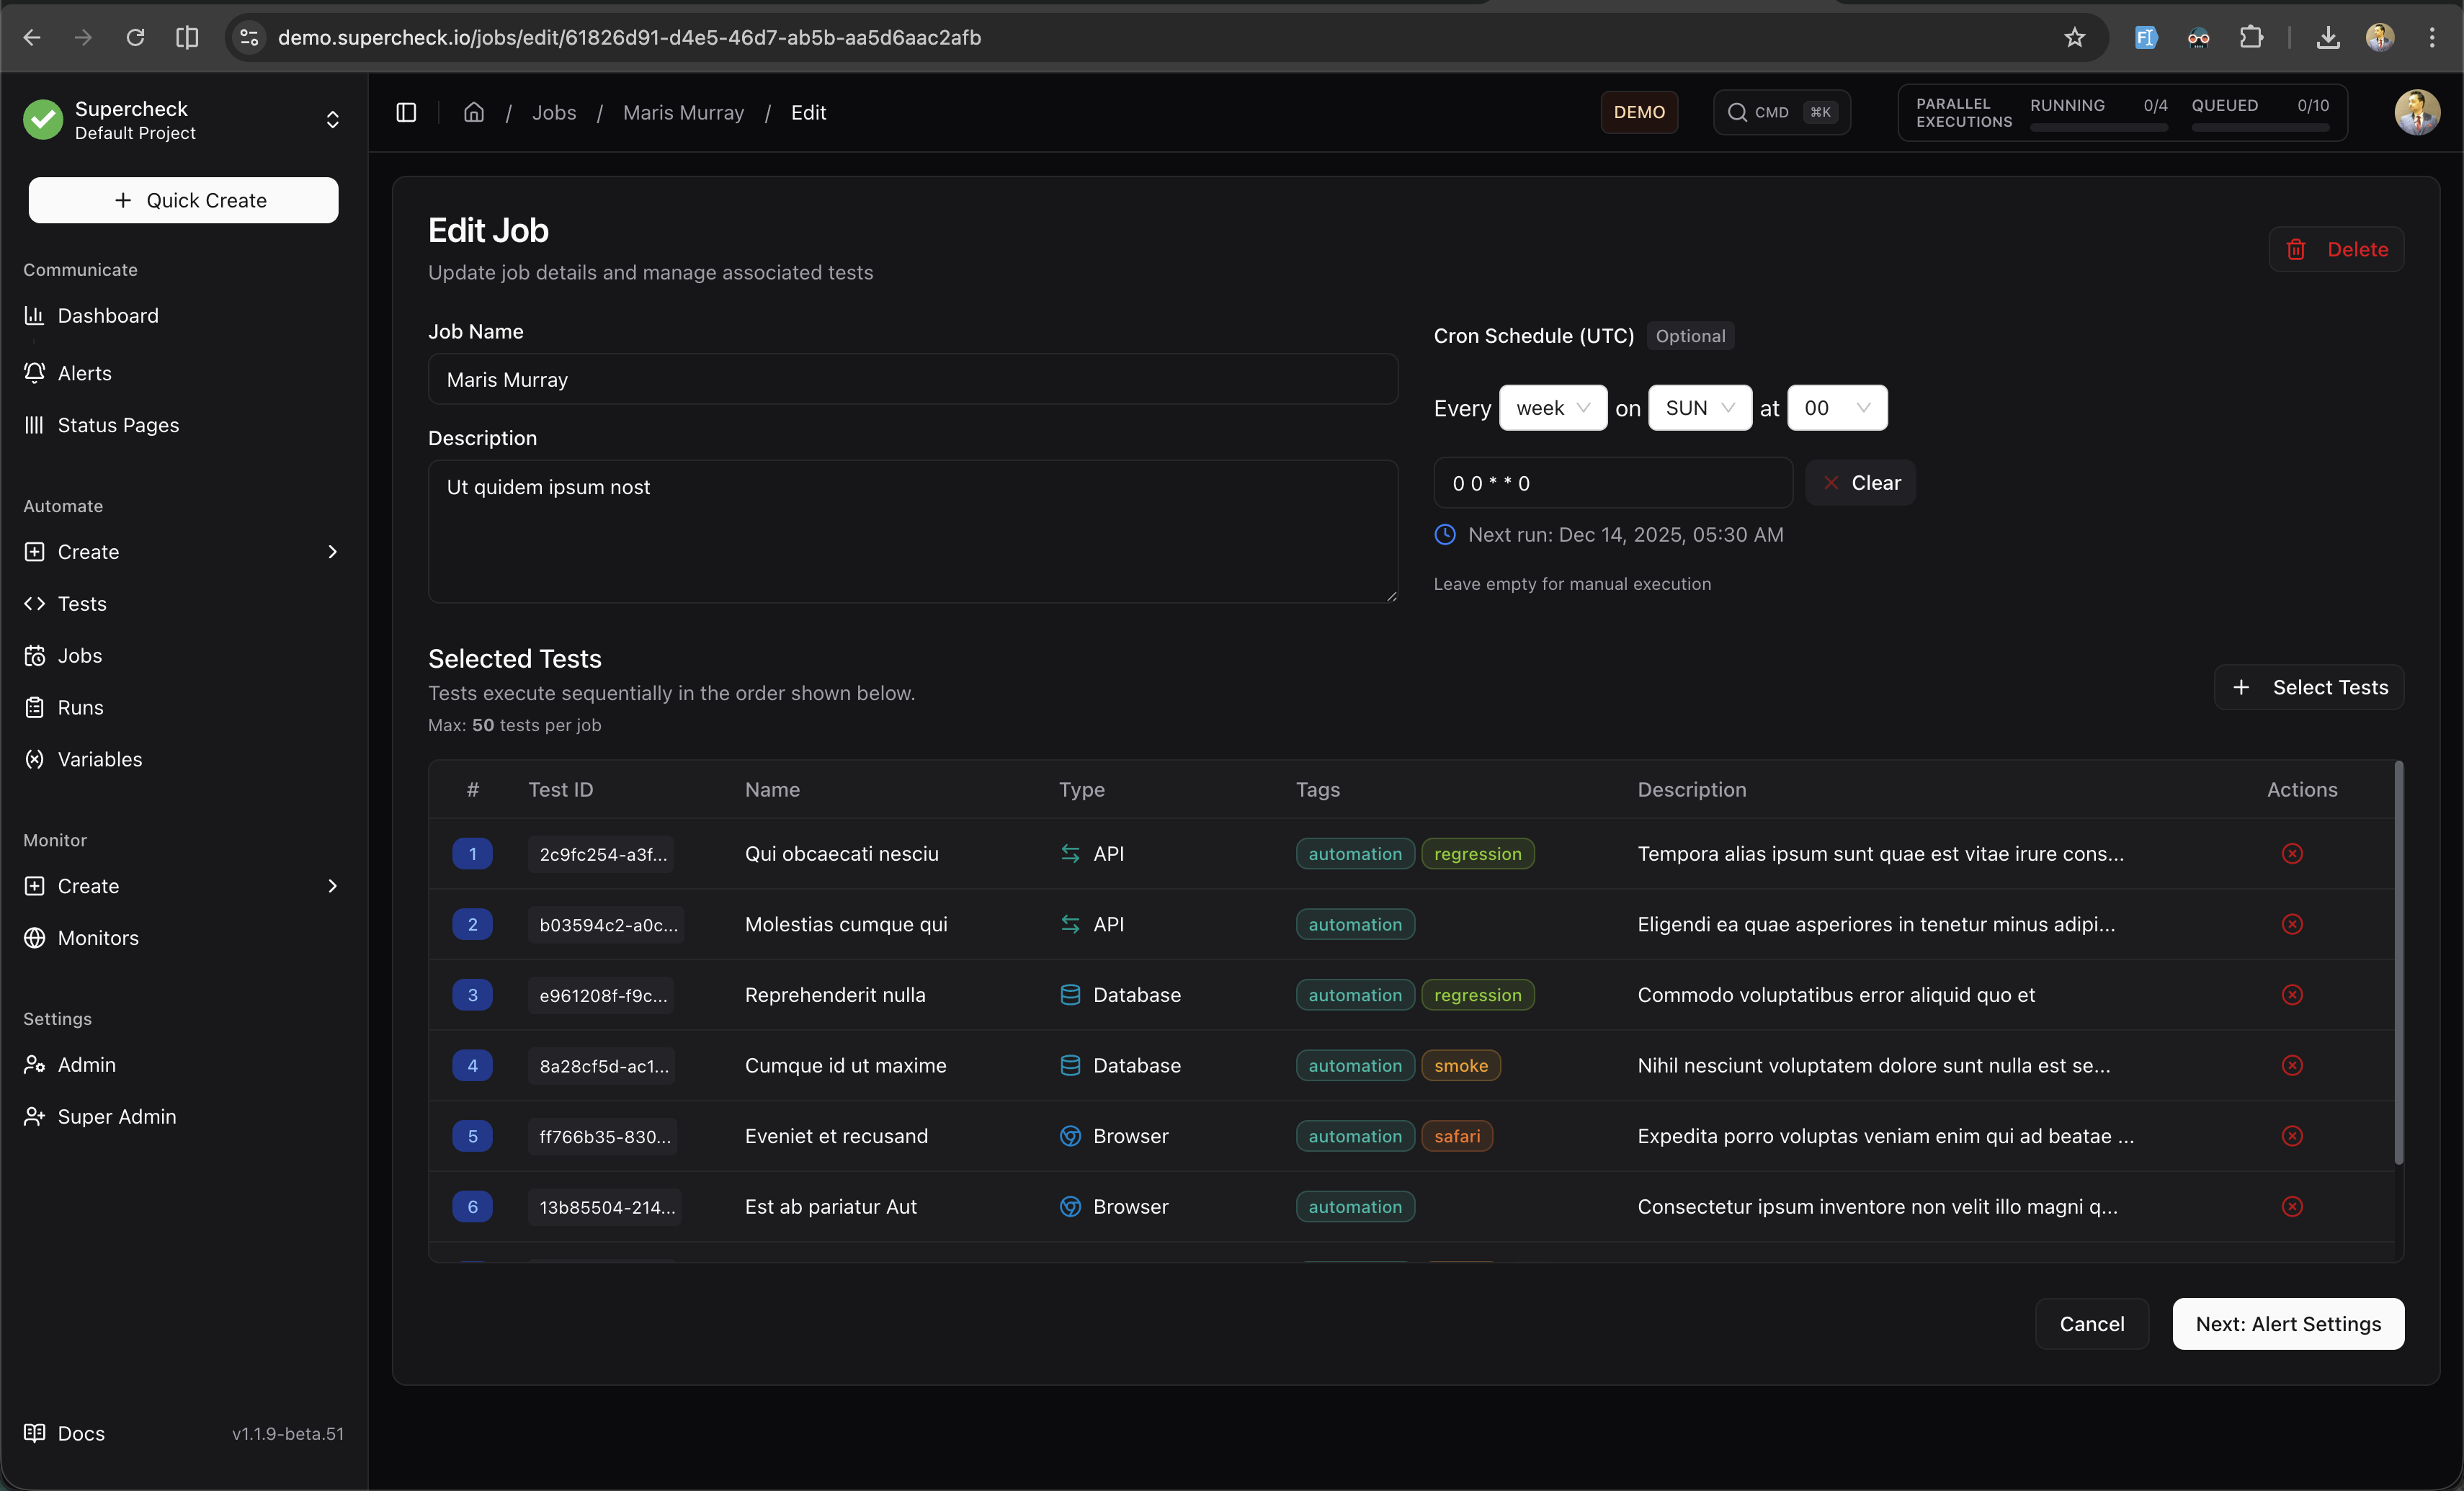
Task: Click the home icon in breadcrumb
Action: pyautogui.click(x=474, y=112)
